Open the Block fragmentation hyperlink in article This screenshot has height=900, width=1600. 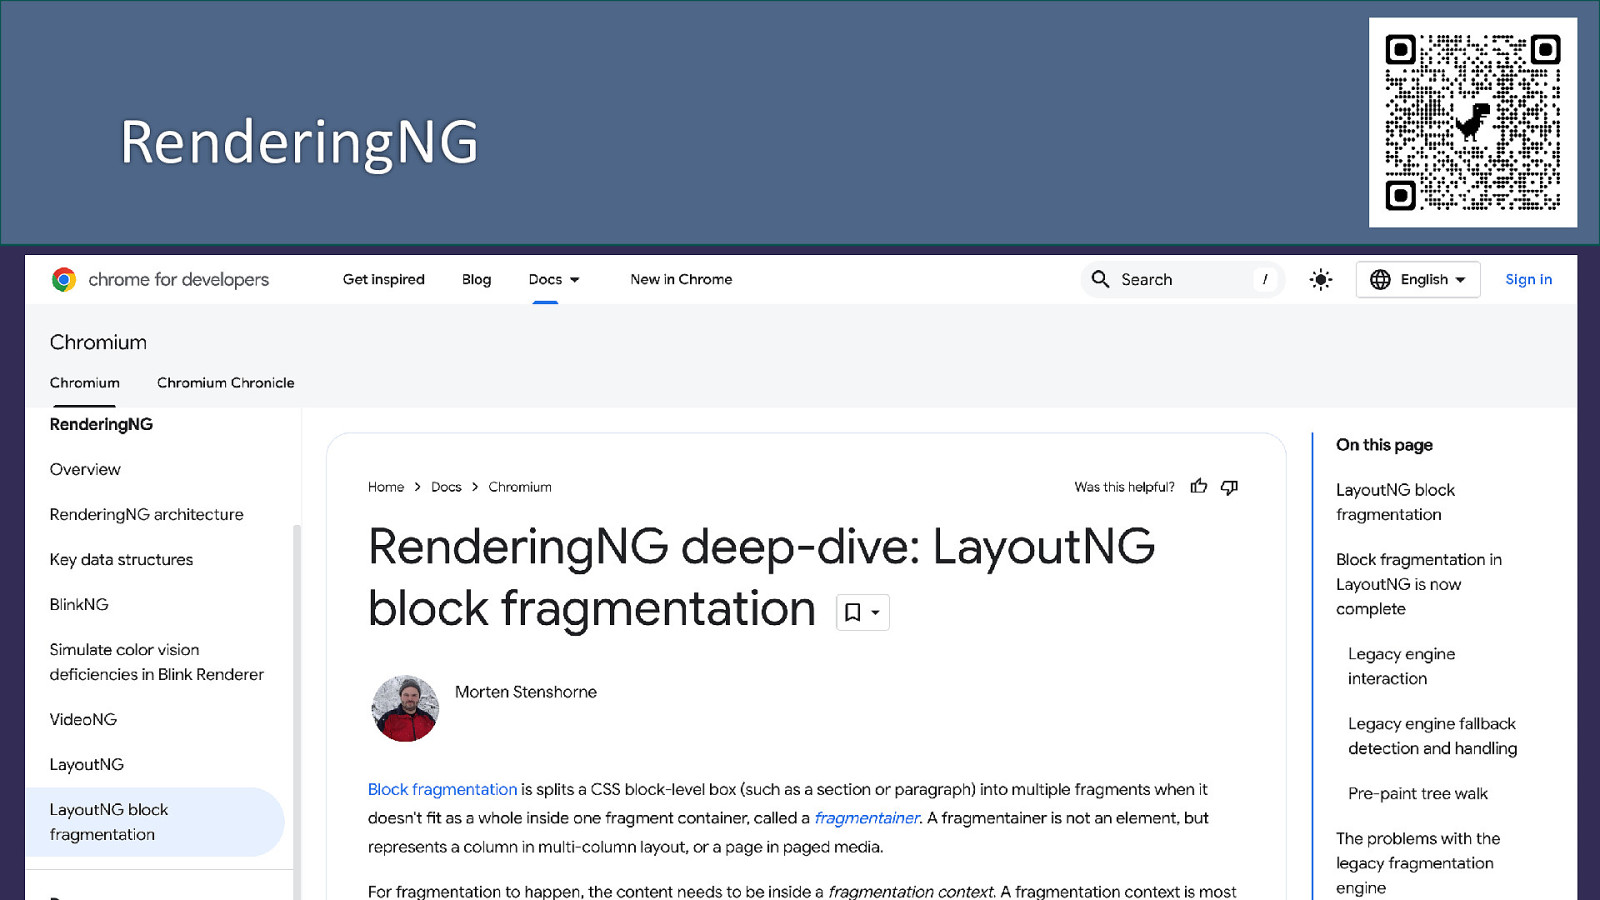(442, 789)
